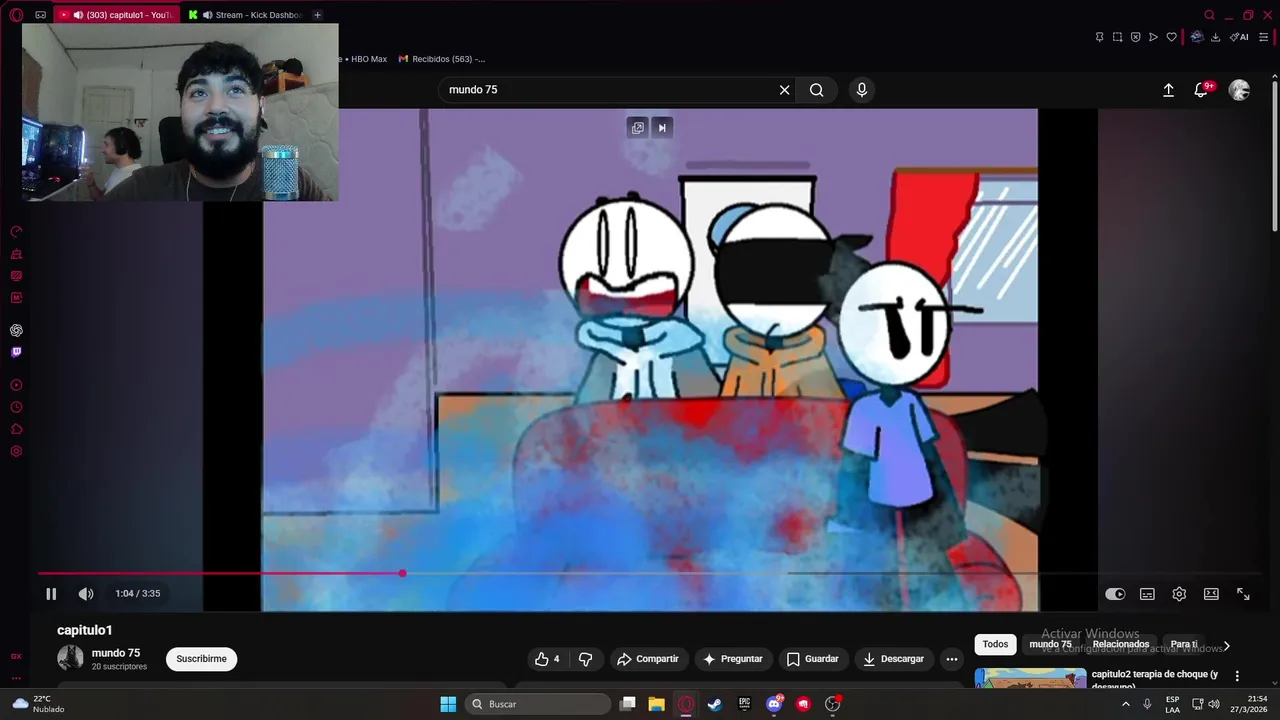Click the video pop-out icon above player
This screenshot has height=720, width=1280.
click(x=637, y=128)
